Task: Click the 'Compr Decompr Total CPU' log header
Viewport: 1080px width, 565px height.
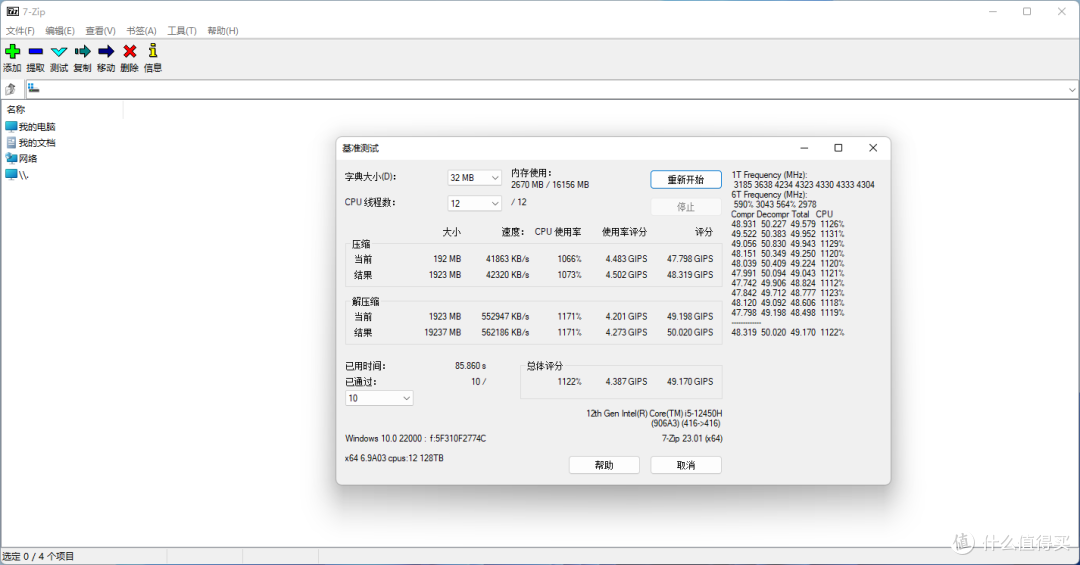Action: 782,214
